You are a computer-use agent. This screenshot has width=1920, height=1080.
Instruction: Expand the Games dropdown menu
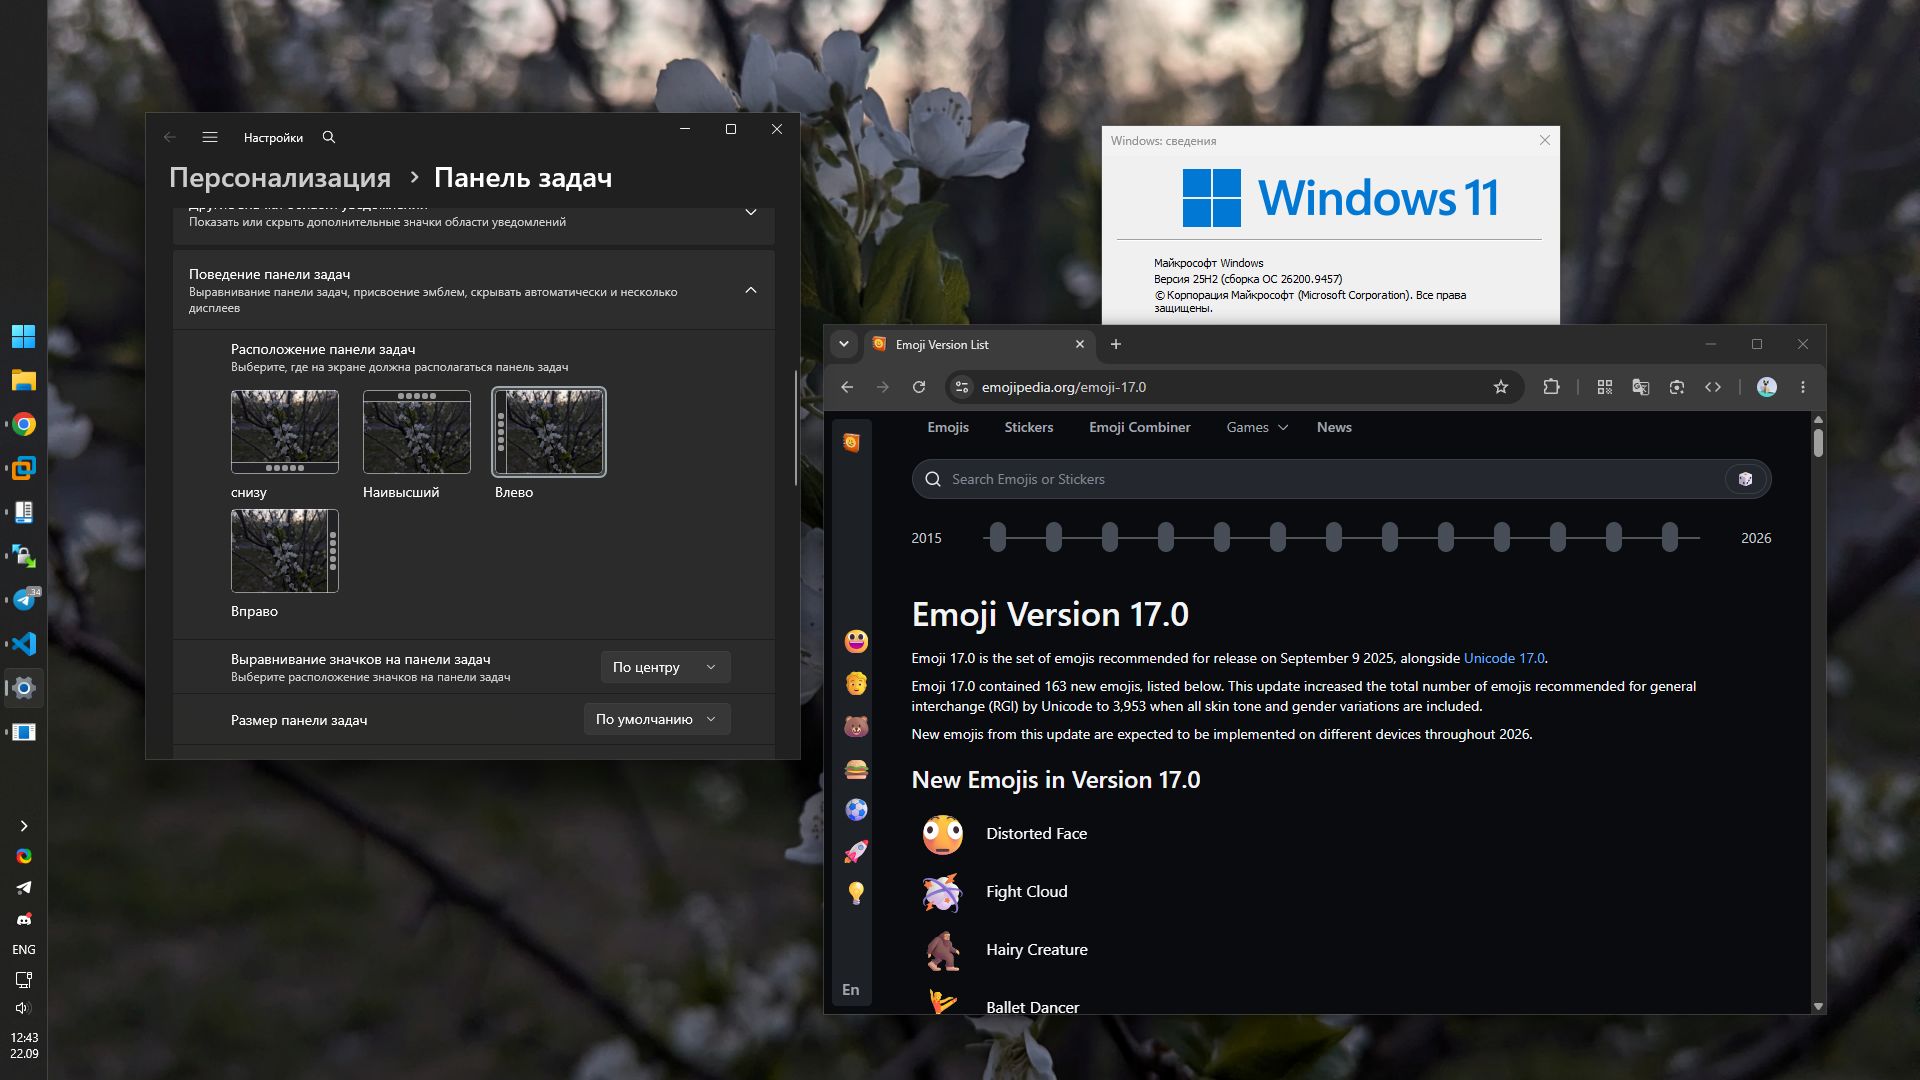(1257, 427)
